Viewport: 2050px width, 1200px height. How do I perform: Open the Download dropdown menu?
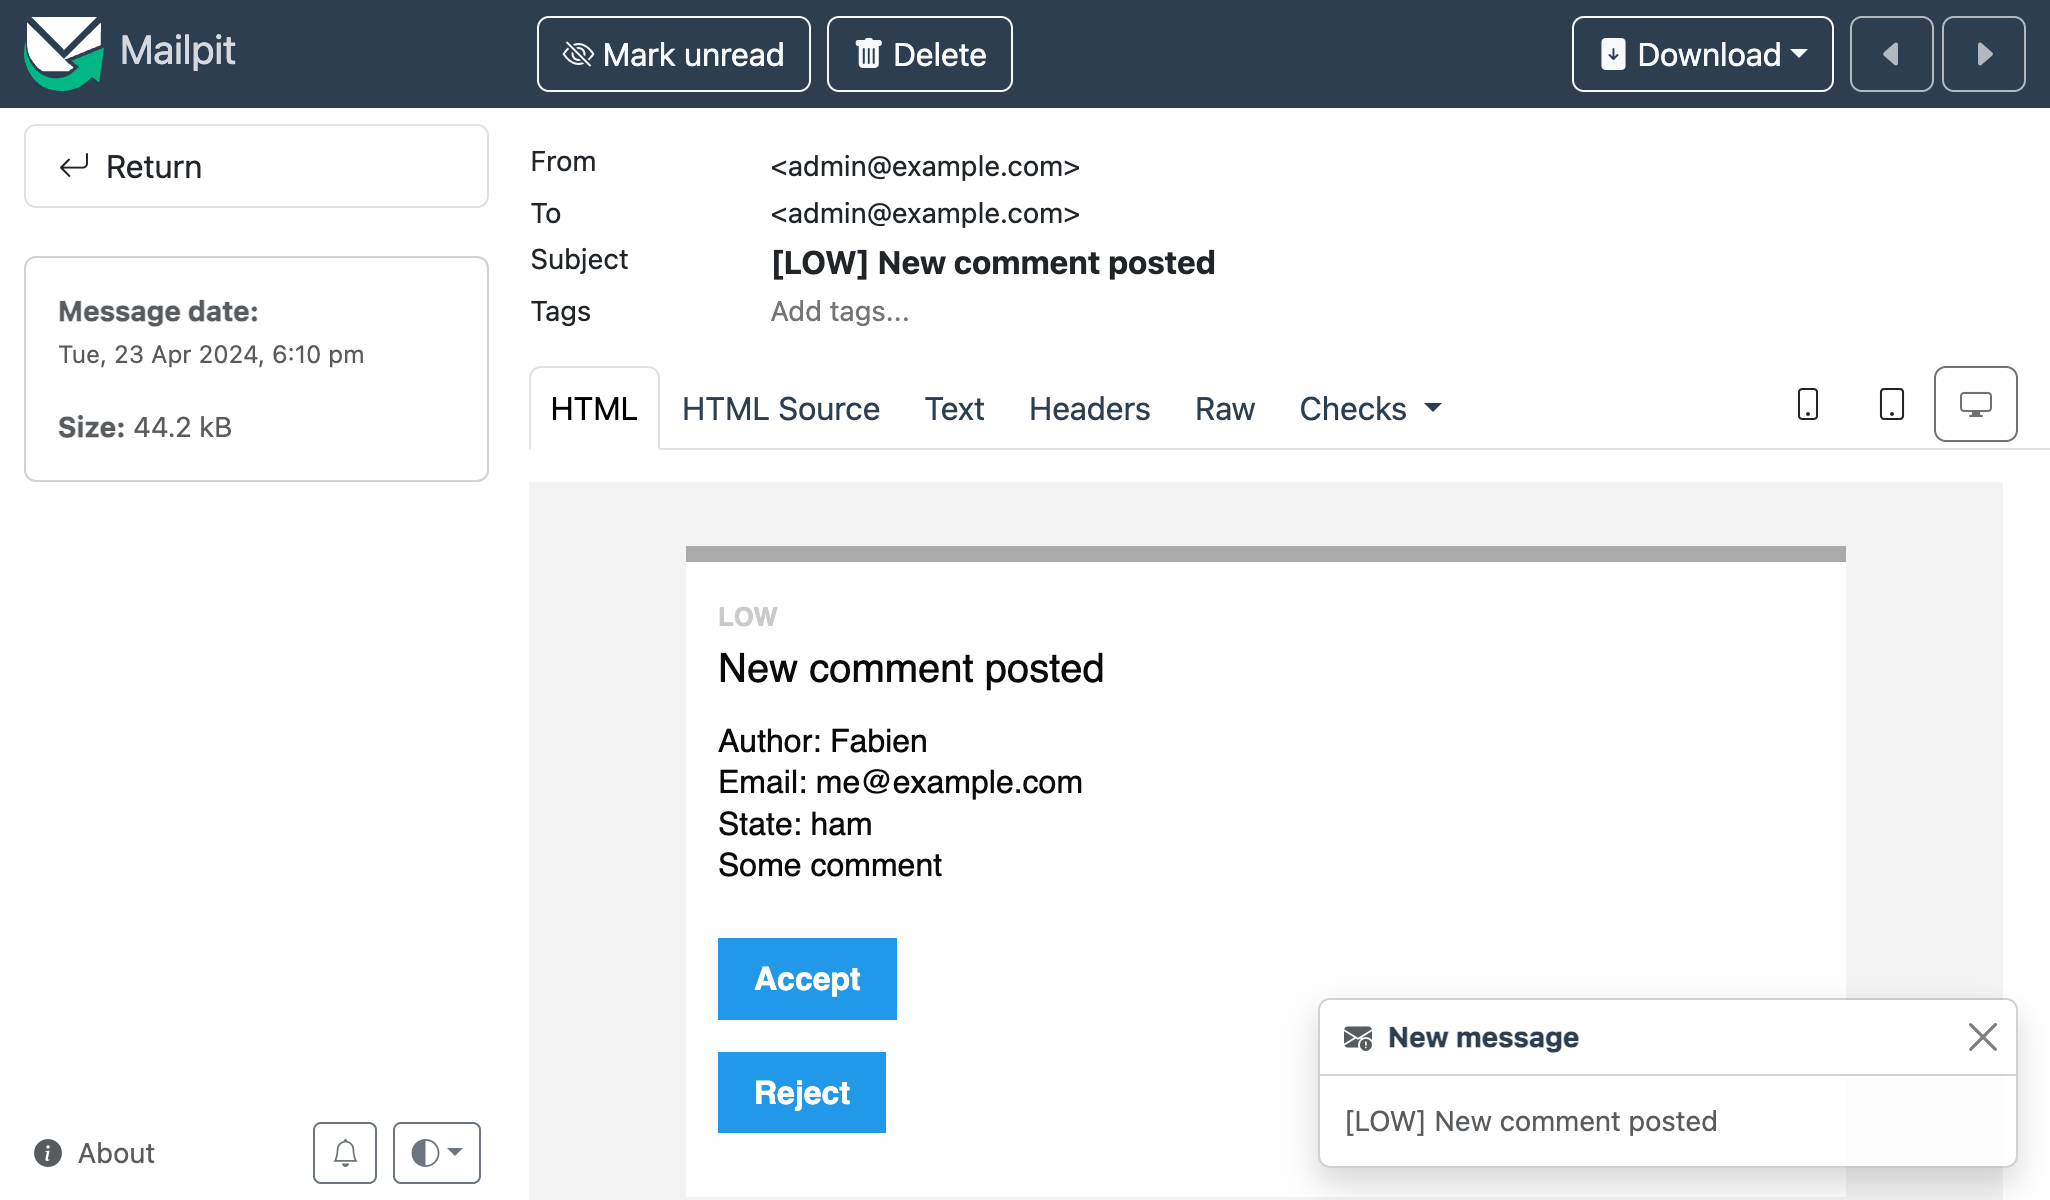tap(1702, 54)
